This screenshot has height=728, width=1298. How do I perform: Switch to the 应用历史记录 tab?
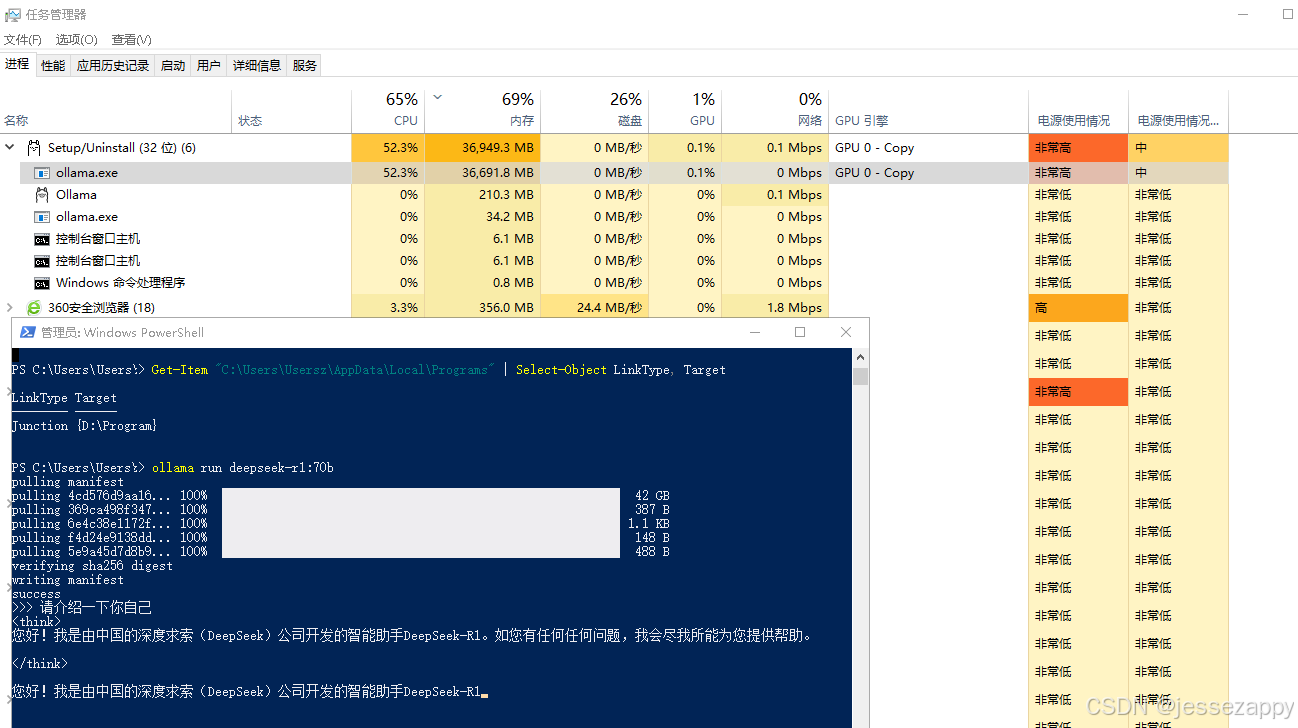click(x=113, y=65)
